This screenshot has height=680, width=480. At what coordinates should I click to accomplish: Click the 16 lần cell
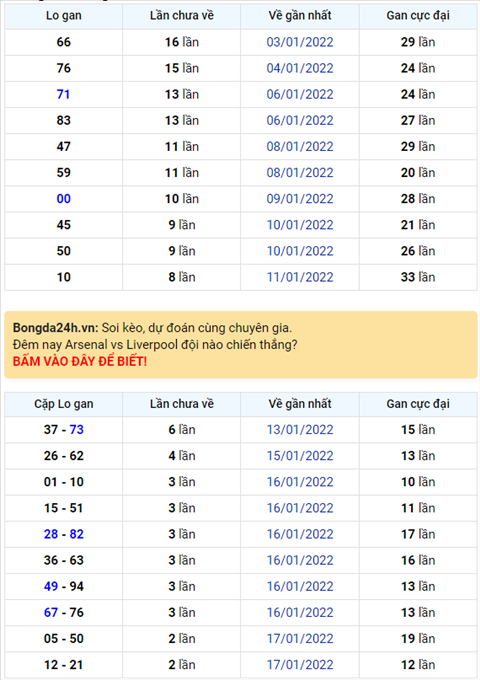tap(182, 42)
